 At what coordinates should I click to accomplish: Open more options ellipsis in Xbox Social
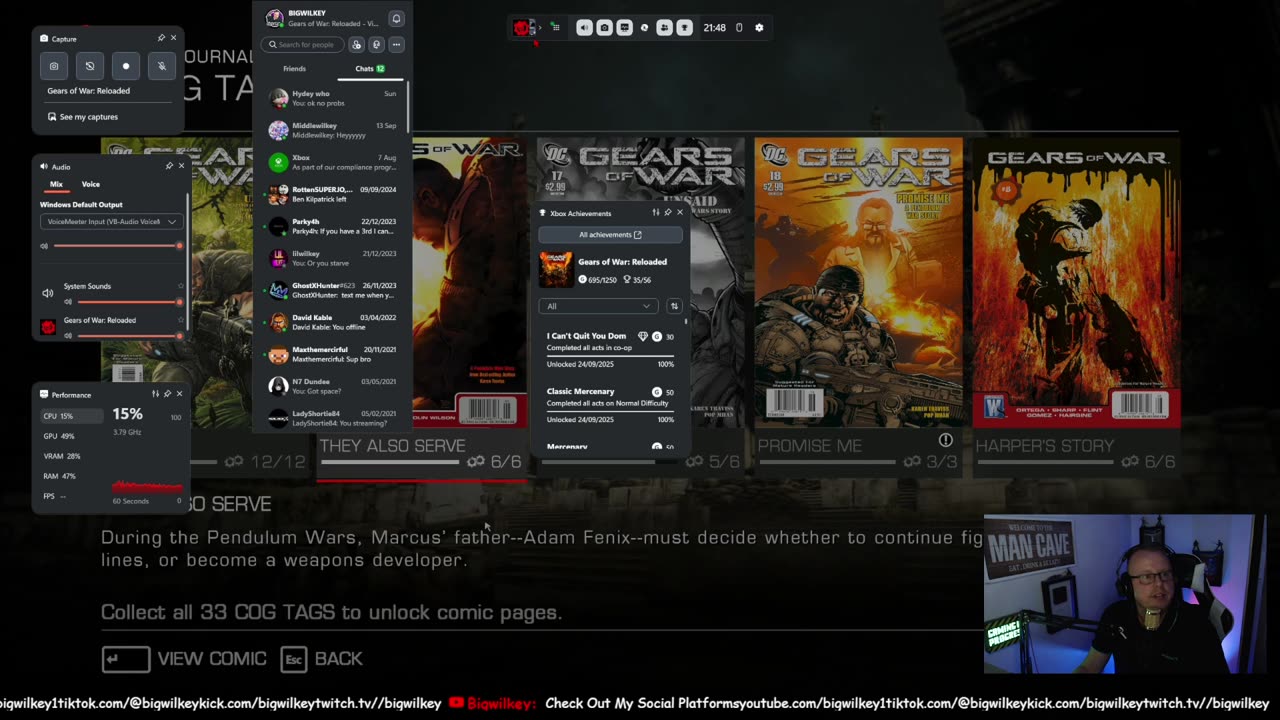coord(396,44)
